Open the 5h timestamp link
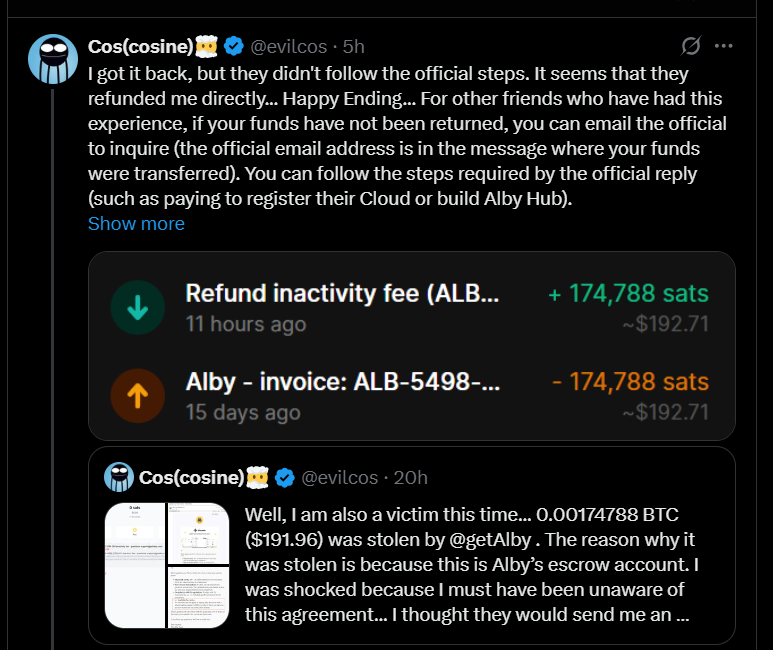Viewport: 773px width, 650px height. pos(353,46)
